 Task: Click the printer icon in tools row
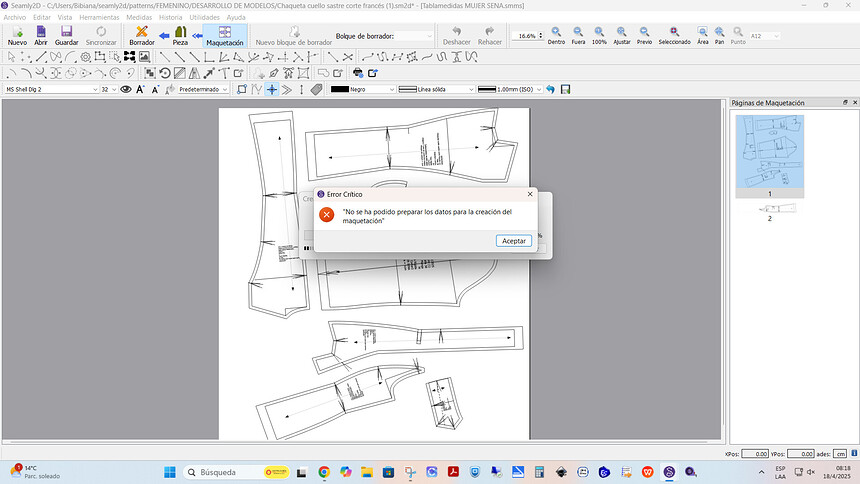pyautogui.click(x=358, y=73)
